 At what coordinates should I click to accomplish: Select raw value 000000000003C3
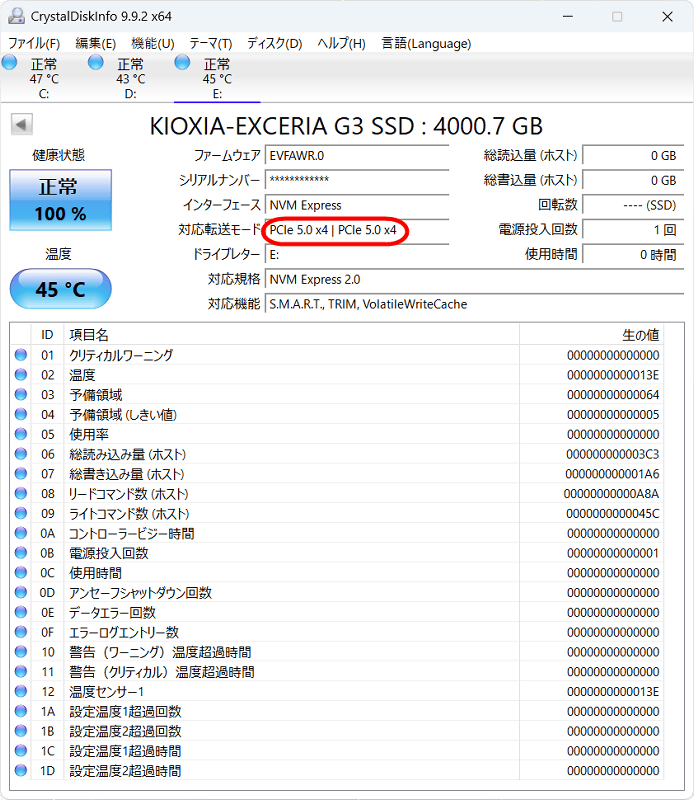pyautogui.click(x=612, y=454)
